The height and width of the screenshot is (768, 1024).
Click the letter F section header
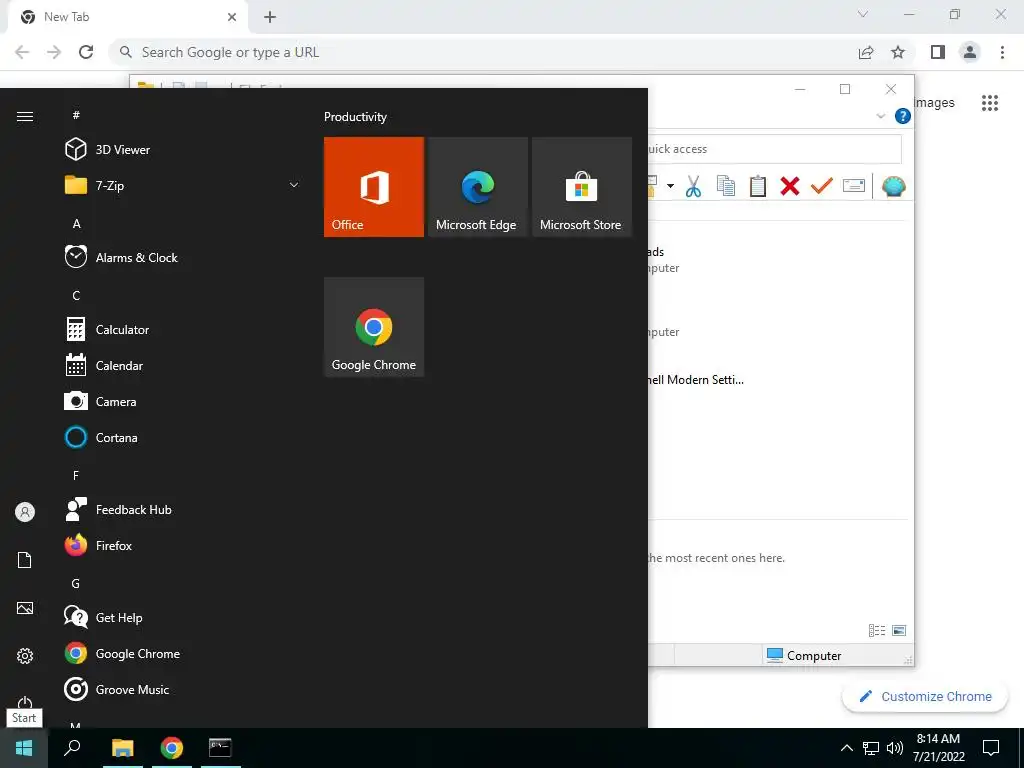pyautogui.click(x=76, y=475)
